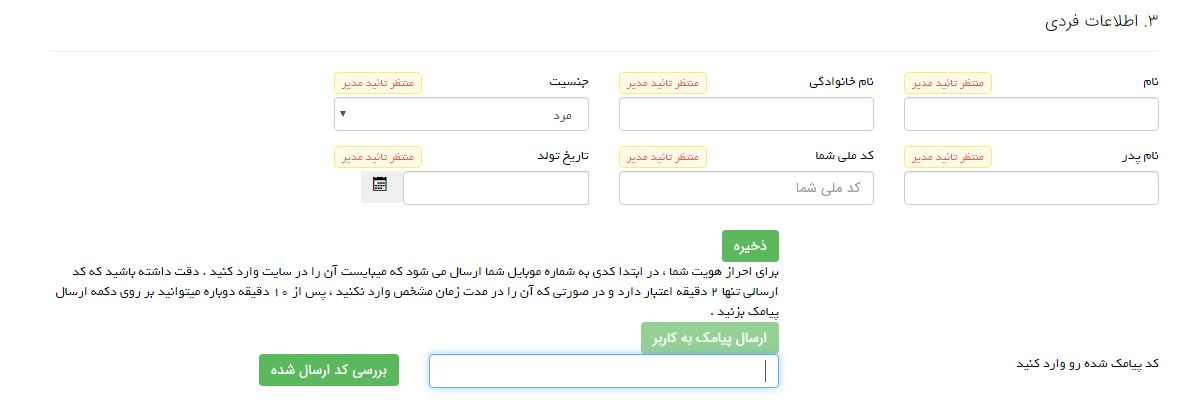
Task: Click the ۳. اطلاعات فردی section heading
Action: 1102,22
